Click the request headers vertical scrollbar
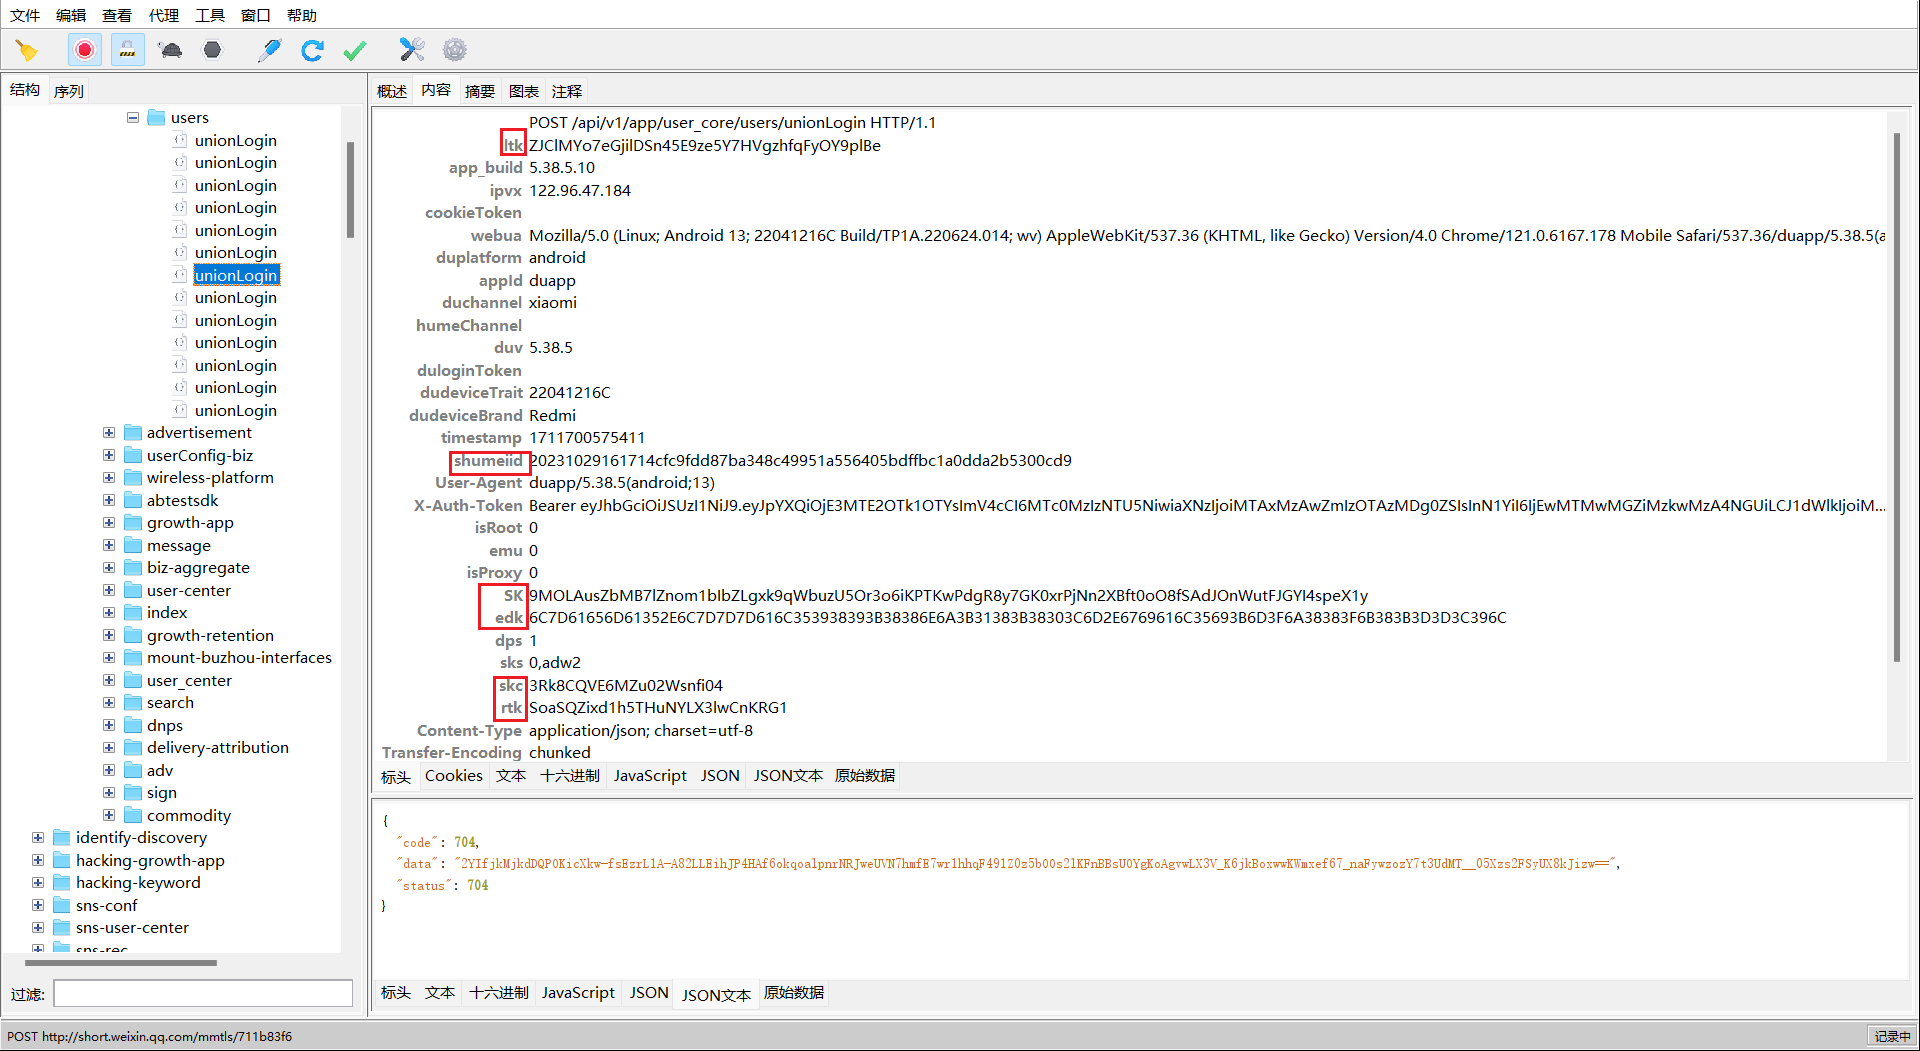The image size is (1920, 1051). click(1897, 397)
